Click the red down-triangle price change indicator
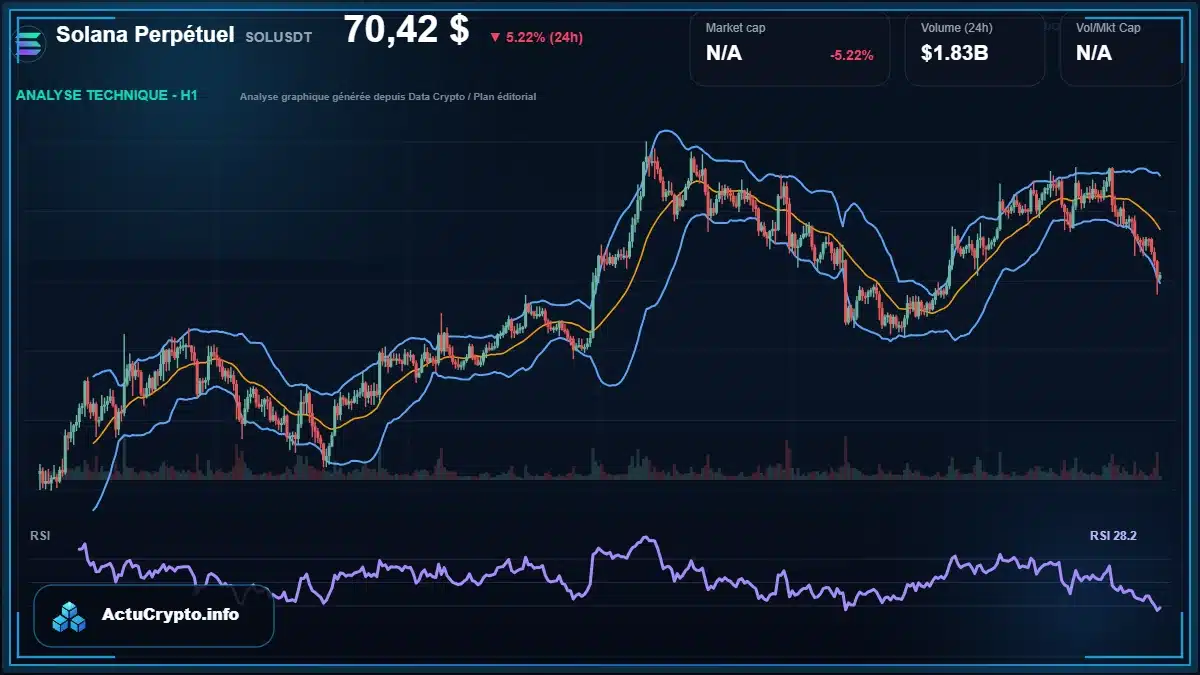The image size is (1200, 675). 495,38
